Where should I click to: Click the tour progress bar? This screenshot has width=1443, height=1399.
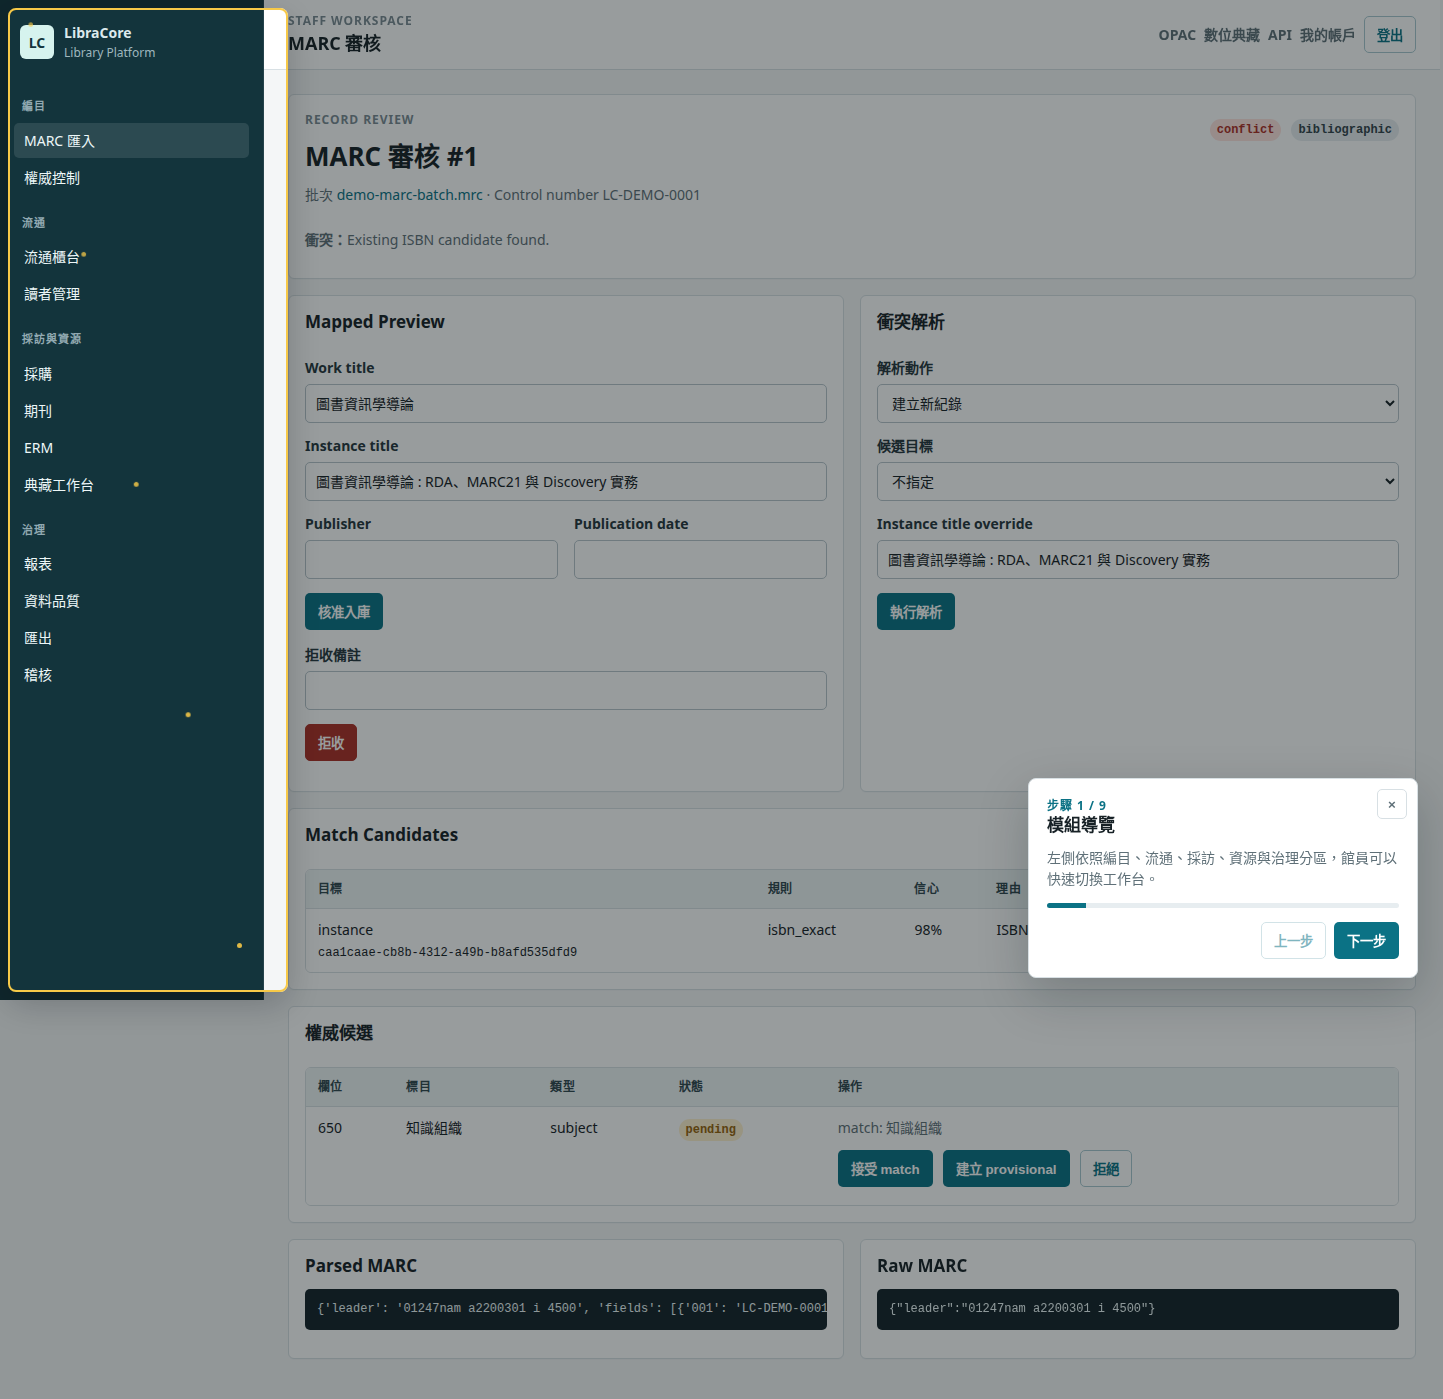[1222, 905]
